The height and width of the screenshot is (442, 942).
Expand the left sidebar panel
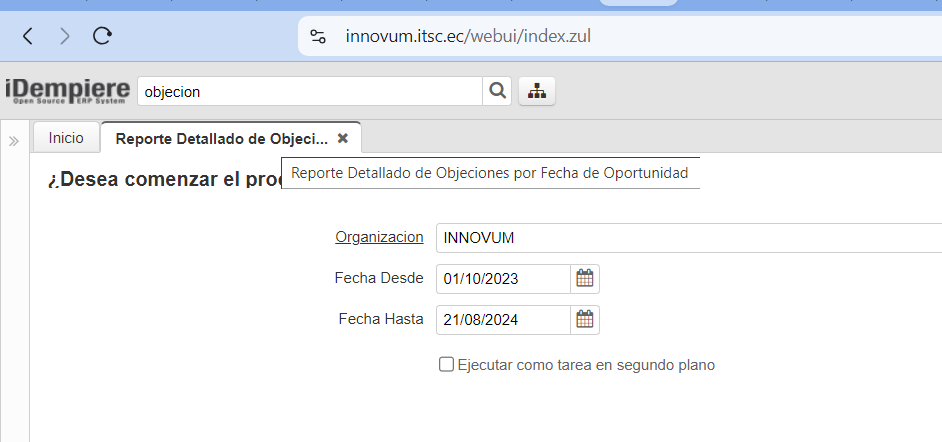14,141
